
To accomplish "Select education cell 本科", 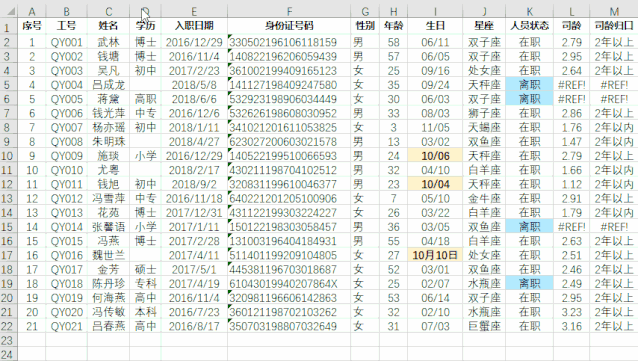I will click(145, 312).
